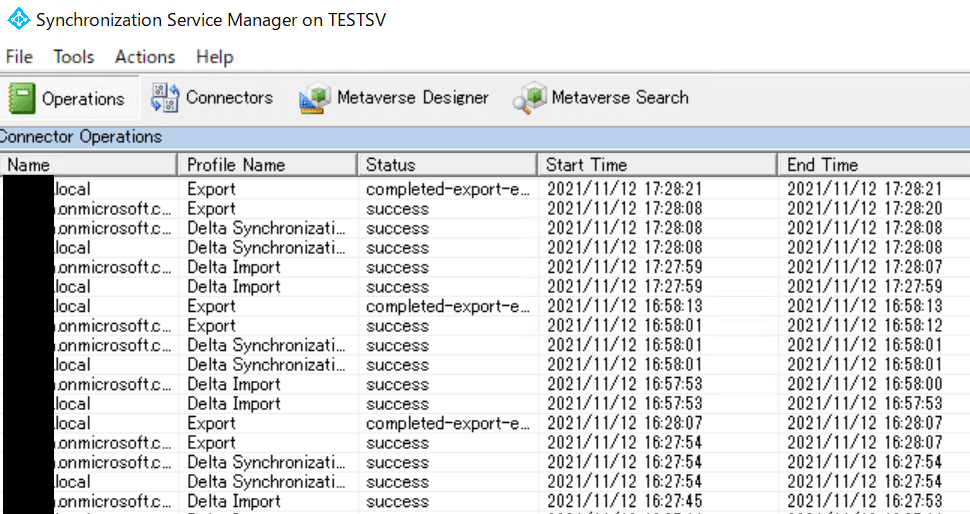Screen dimensions: 970x514
Task: Select start time 2021/11/12 16:27:45
Action: tap(625, 501)
